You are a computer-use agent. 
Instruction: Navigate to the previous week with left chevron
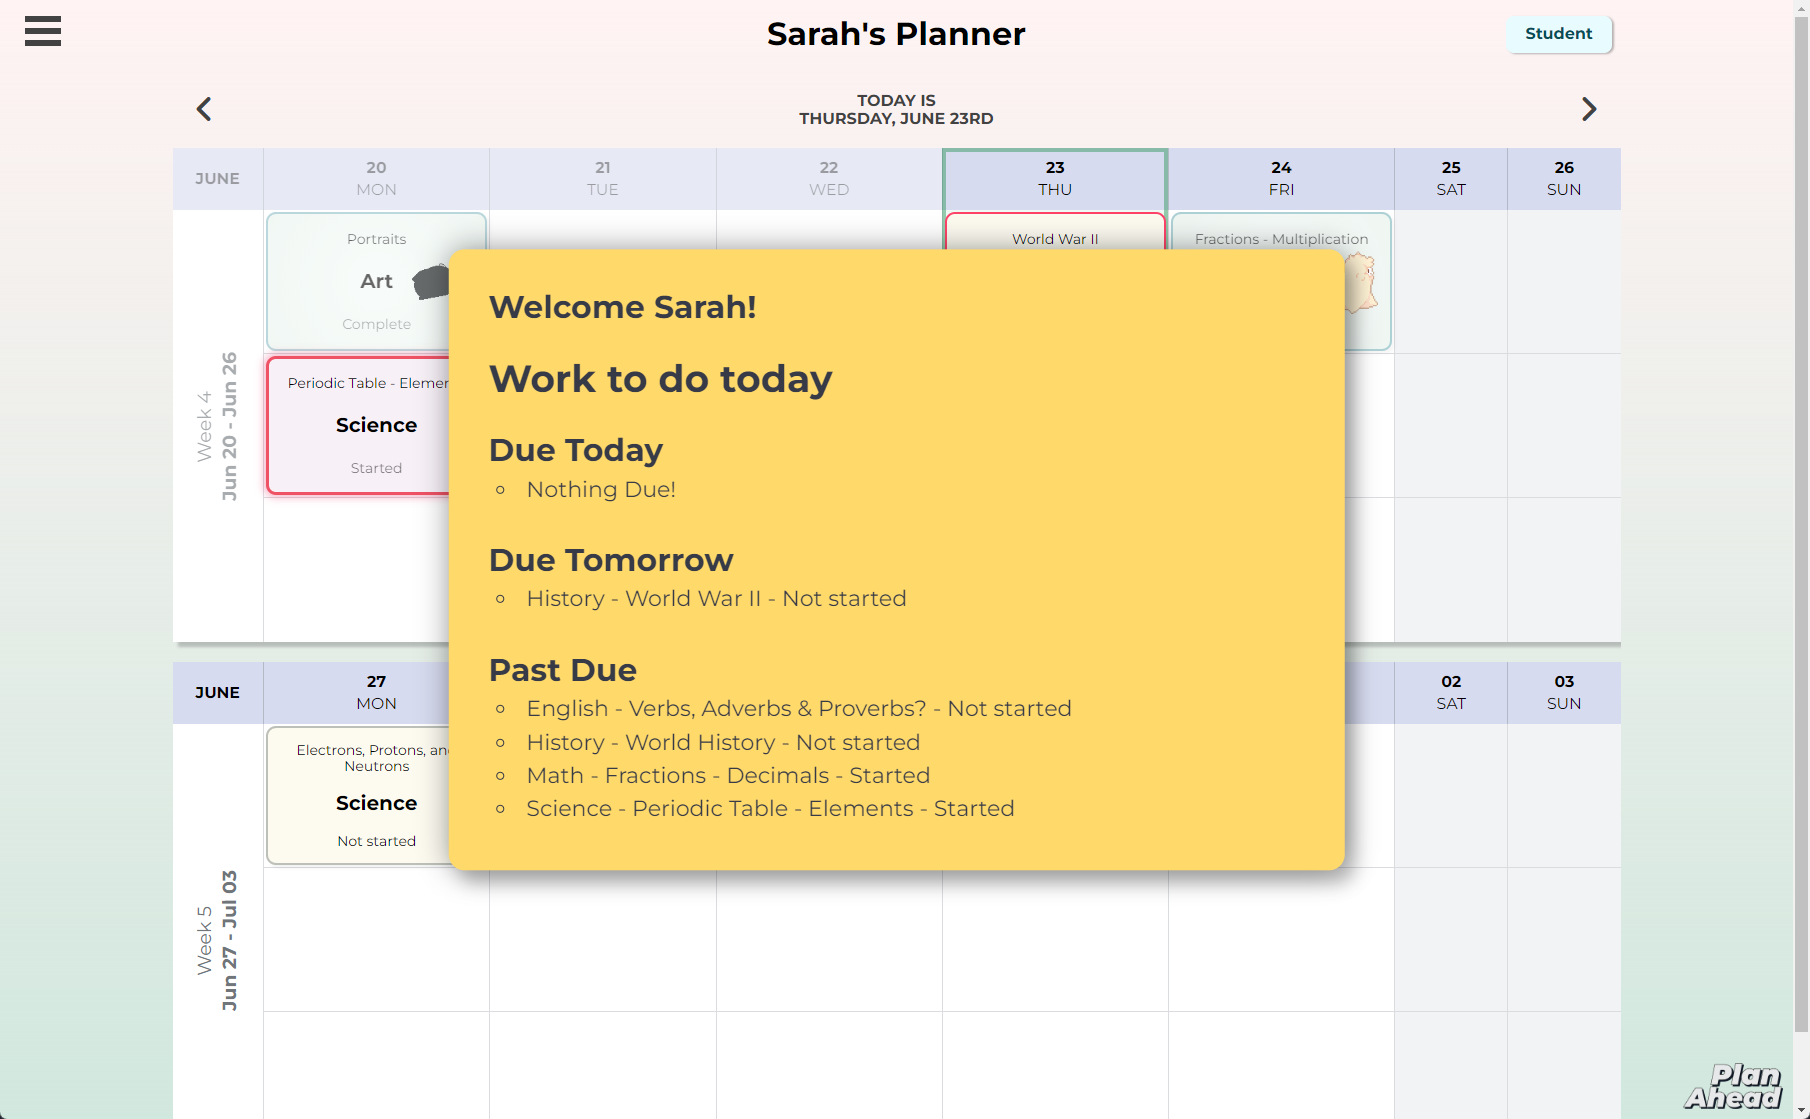[203, 108]
